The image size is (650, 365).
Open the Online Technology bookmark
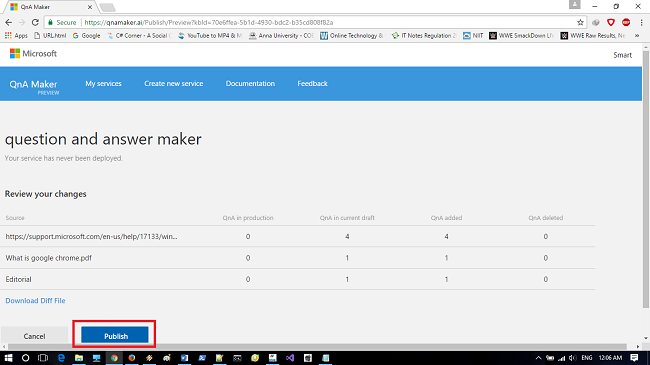[x=352, y=36]
